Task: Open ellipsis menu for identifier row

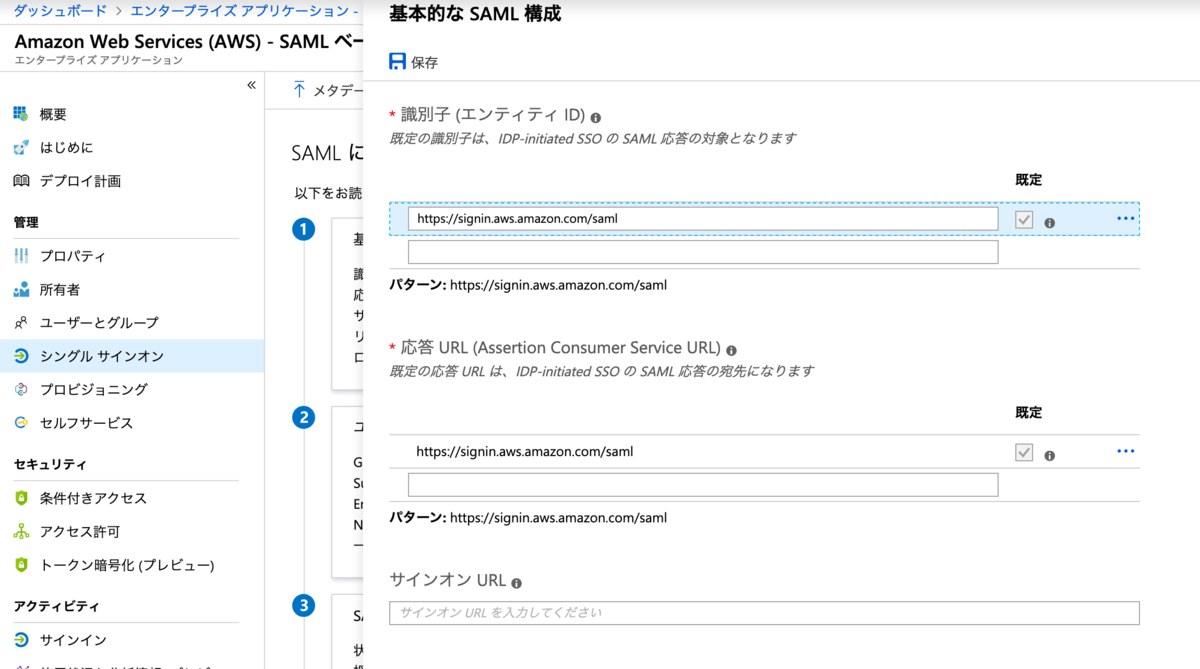Action: (1126, 218)
